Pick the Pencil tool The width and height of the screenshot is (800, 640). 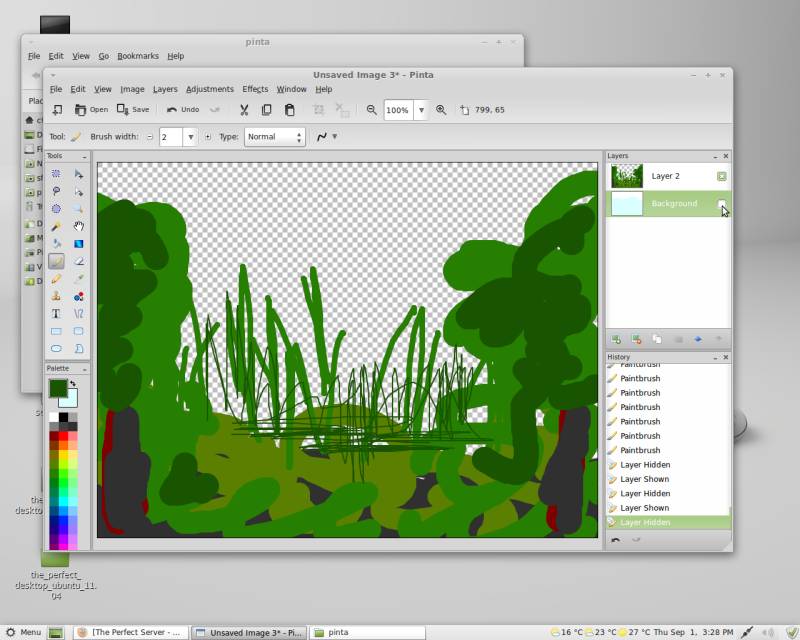pyautogui.click(x=56, y=278)
